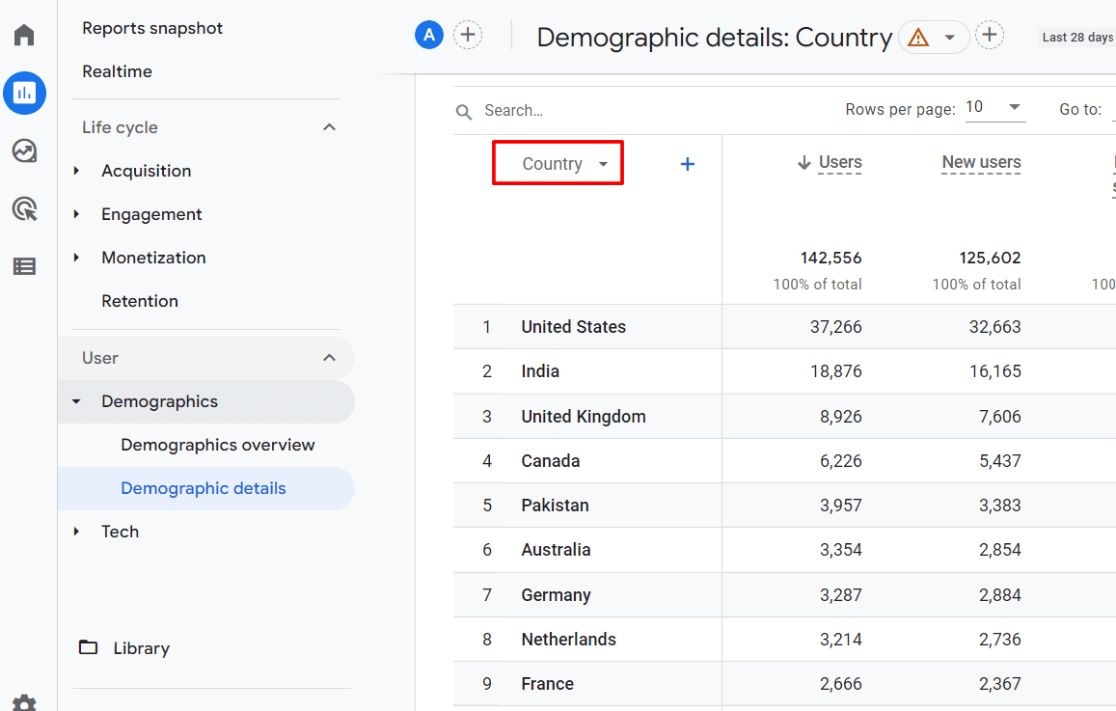The width and height of the screenshot is (1116, 711).
Task: Click the insights plus icon beside the title
Action: coord(989,33)
